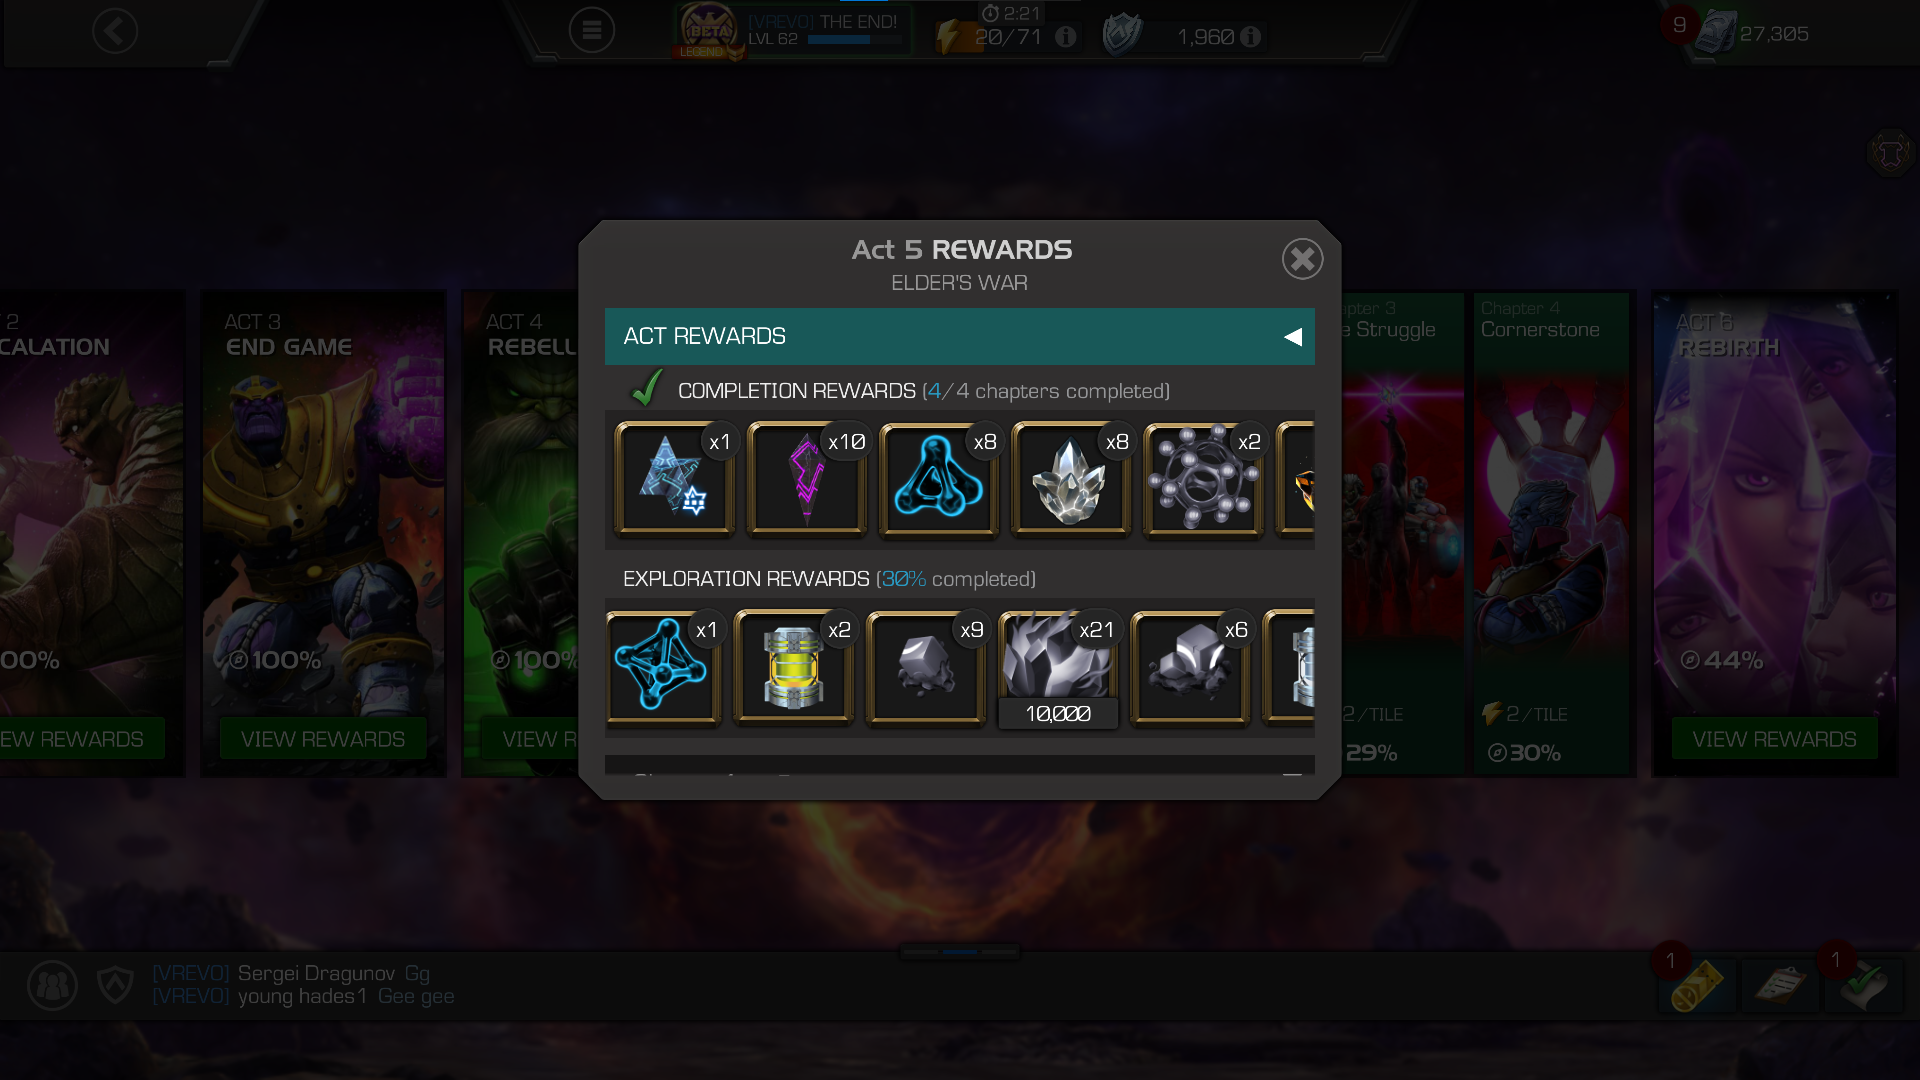Open energy info next to 20/71

(1066, 37)
